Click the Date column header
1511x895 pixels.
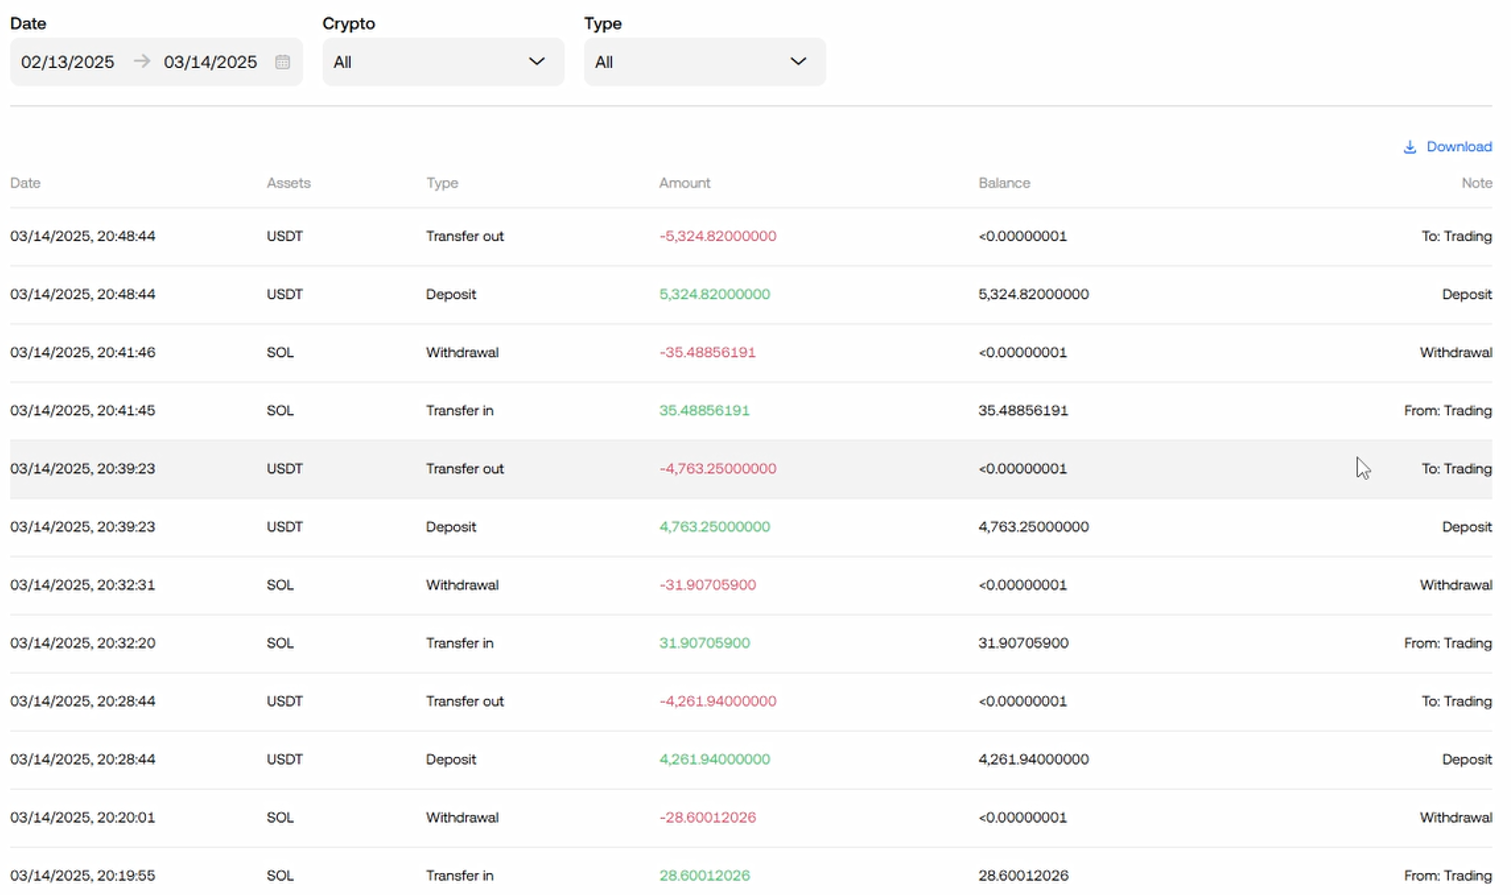(x=25, y=183)
